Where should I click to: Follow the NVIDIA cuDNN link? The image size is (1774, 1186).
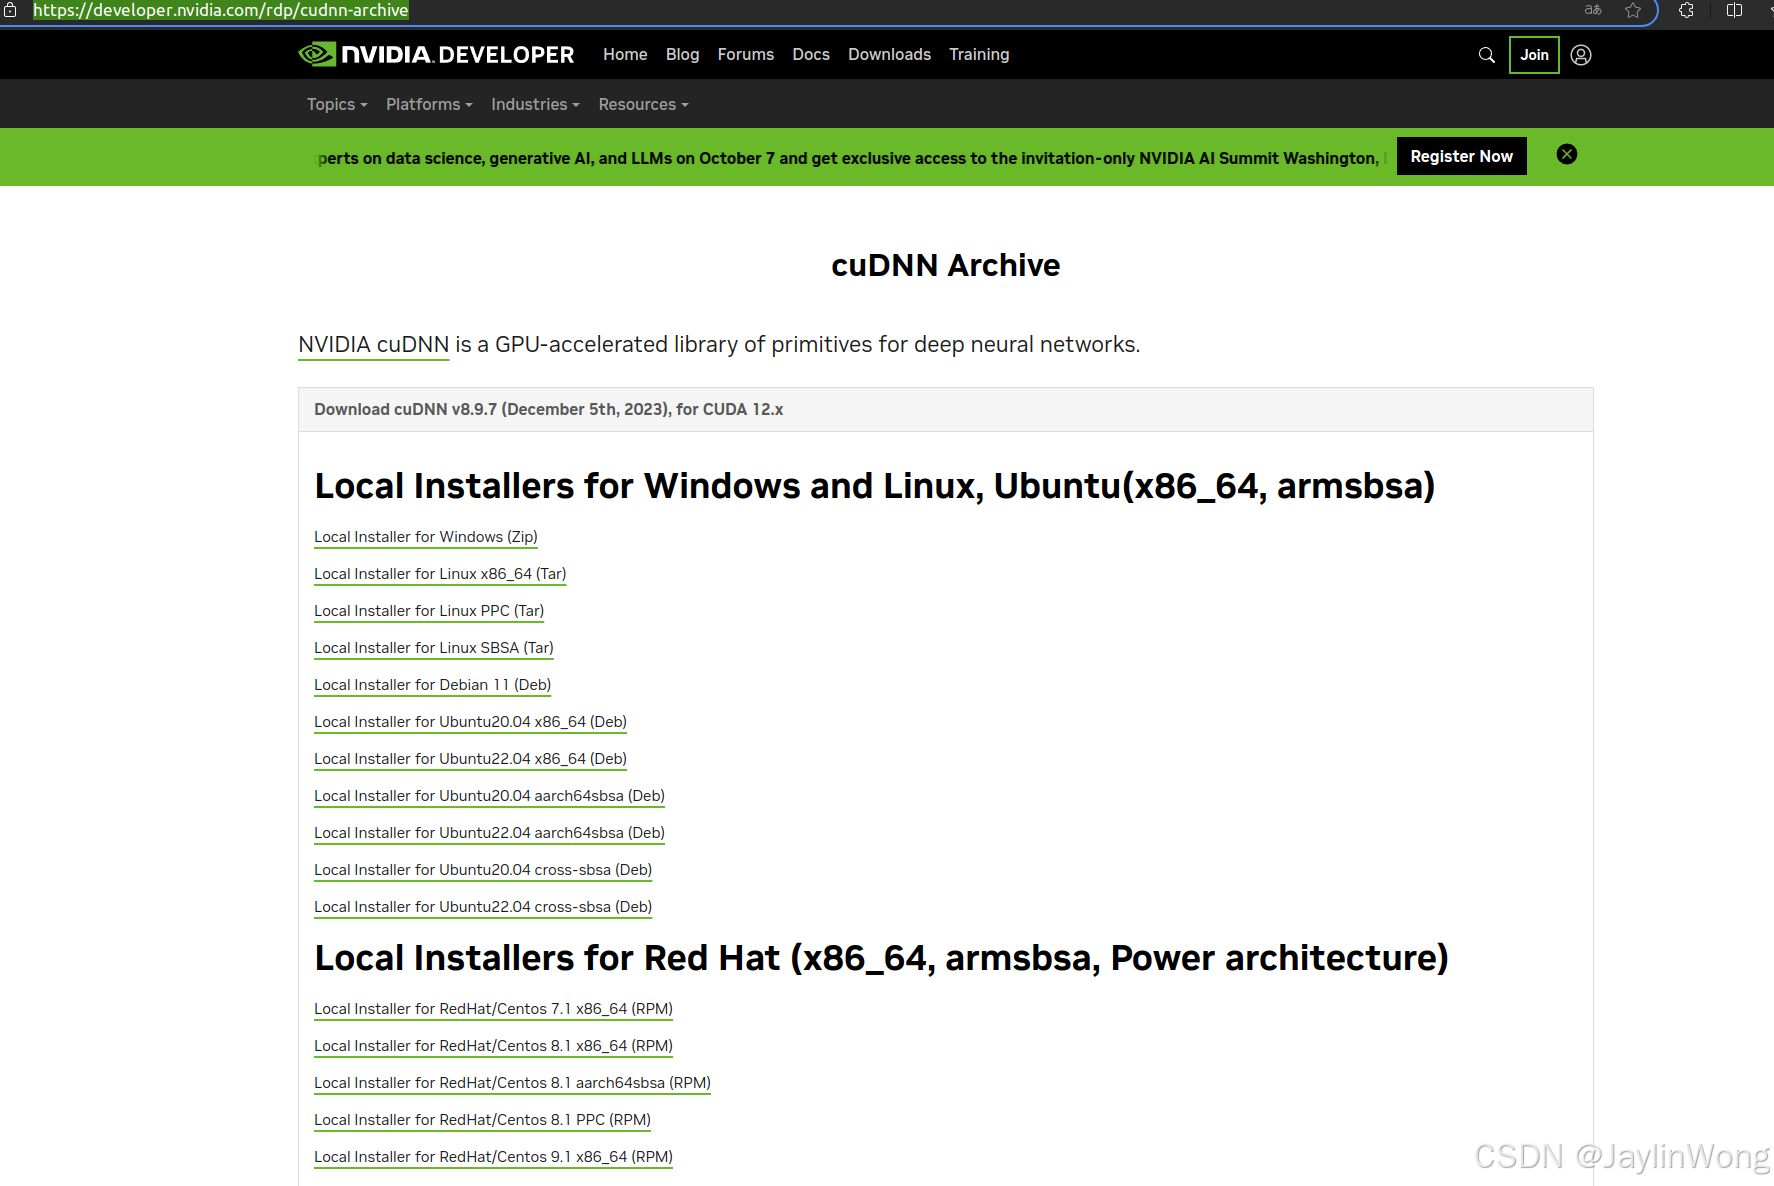pos(373,345)
